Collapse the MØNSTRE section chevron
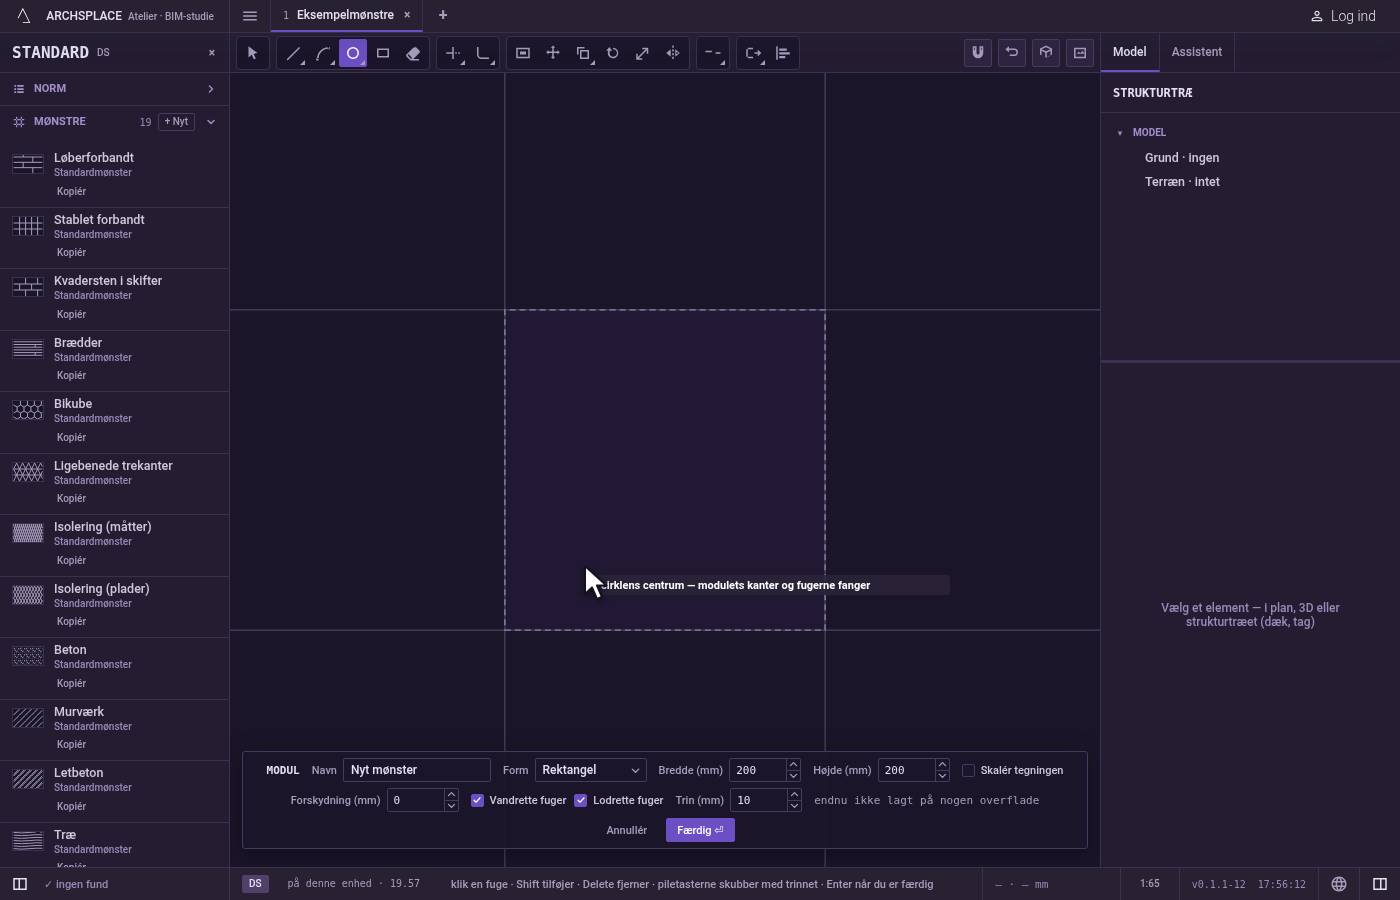The image size is (1400, 900). tap(211, 122)
